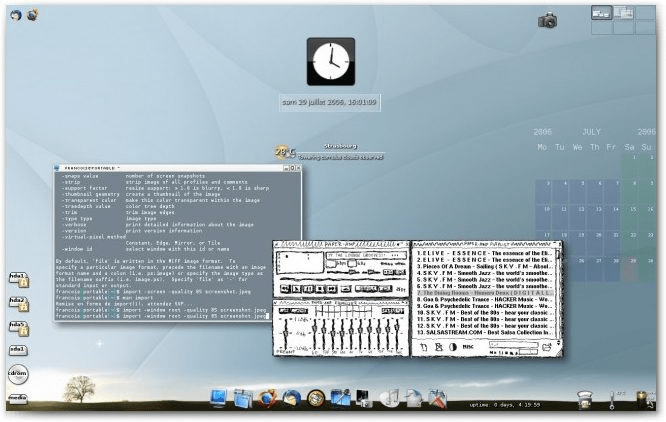Open the cdrom disc icon
666x422 pixels.
[17, 375]
